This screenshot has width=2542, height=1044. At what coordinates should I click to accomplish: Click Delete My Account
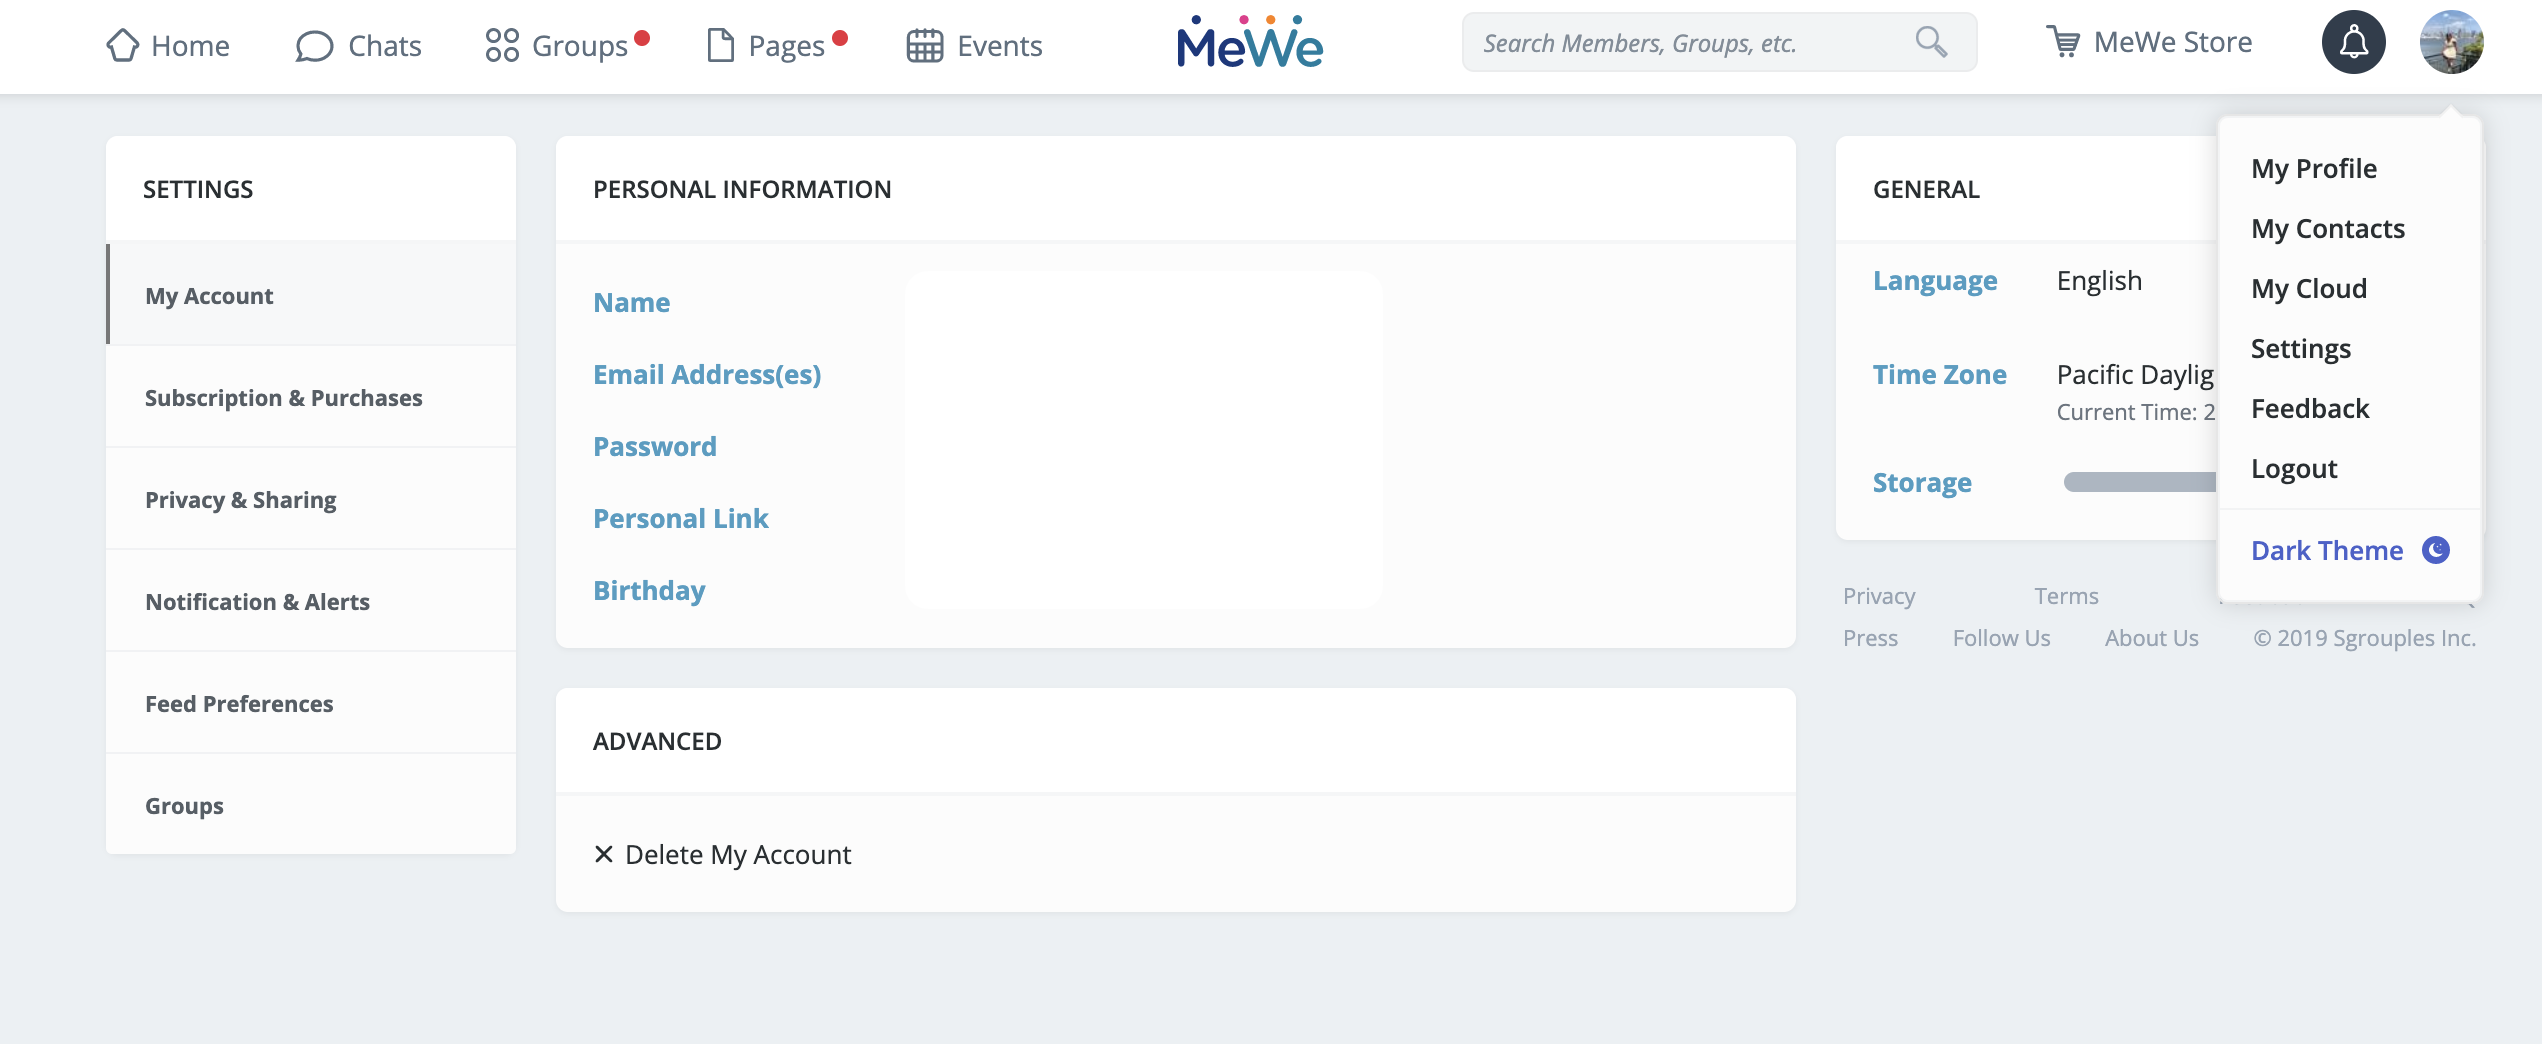[738, 854]
